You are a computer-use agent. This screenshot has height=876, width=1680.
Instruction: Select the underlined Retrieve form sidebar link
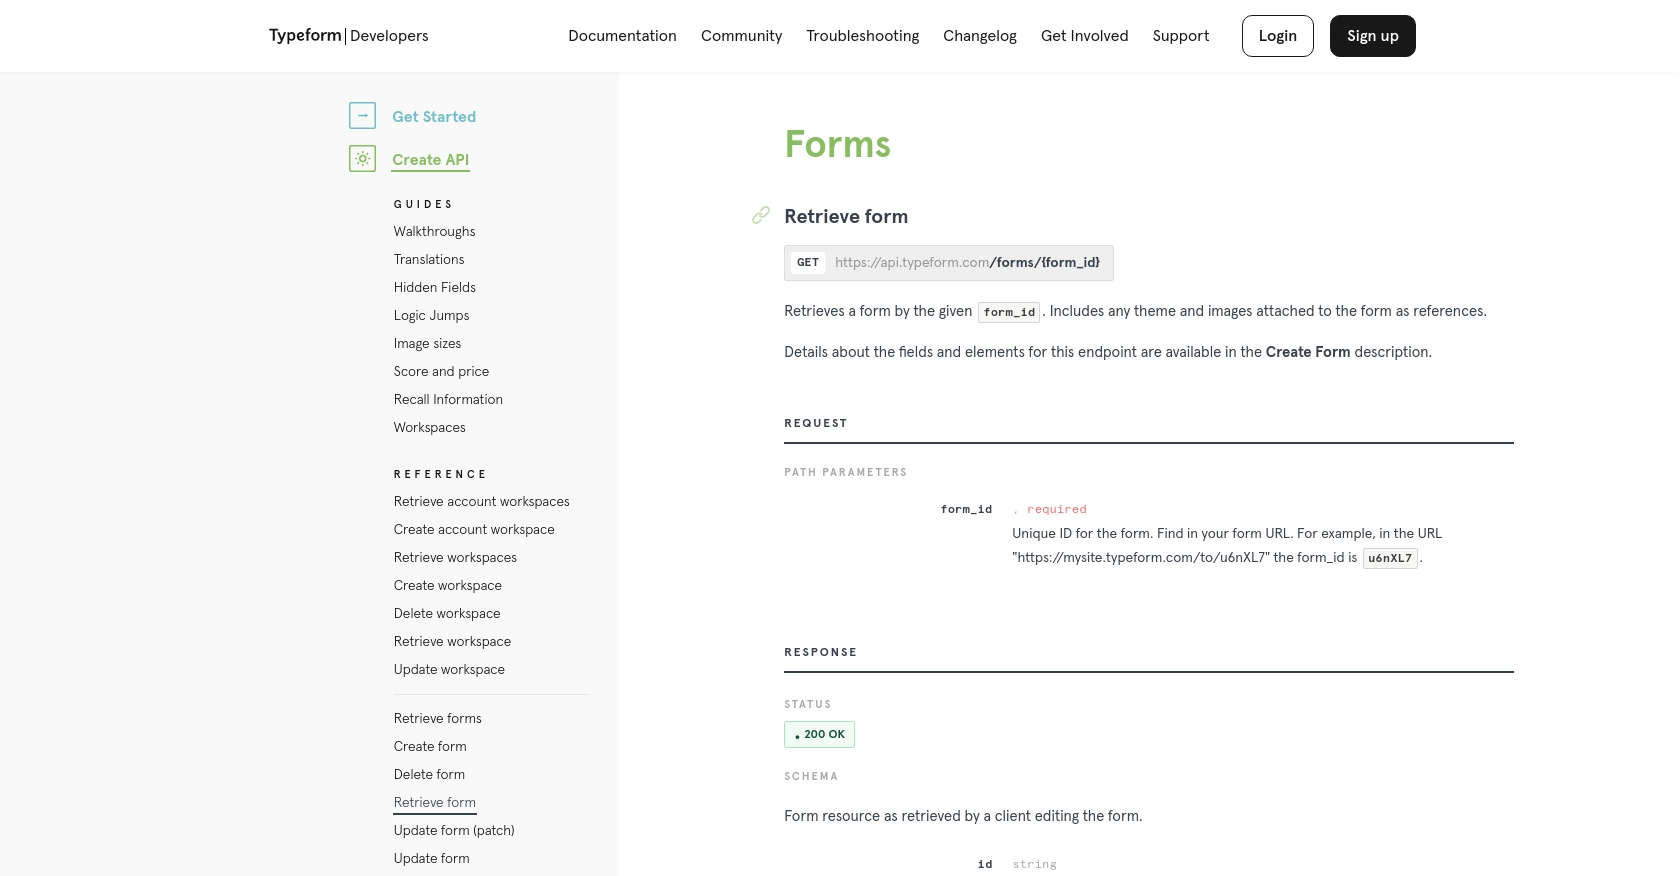tap(434, 802)
